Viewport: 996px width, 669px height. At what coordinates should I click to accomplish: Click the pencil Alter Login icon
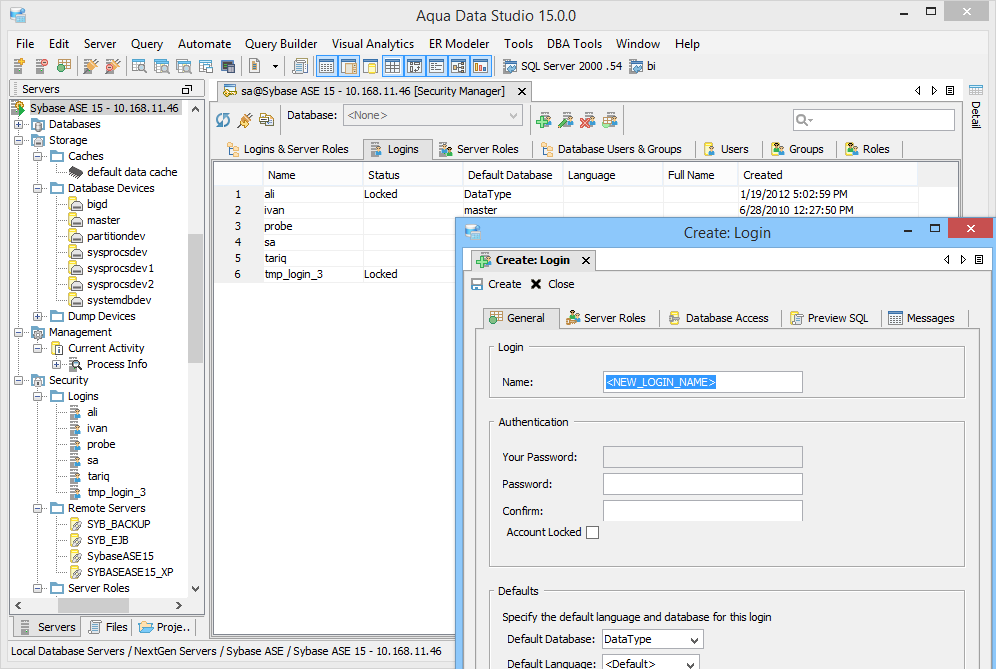(x=565, y=120)
